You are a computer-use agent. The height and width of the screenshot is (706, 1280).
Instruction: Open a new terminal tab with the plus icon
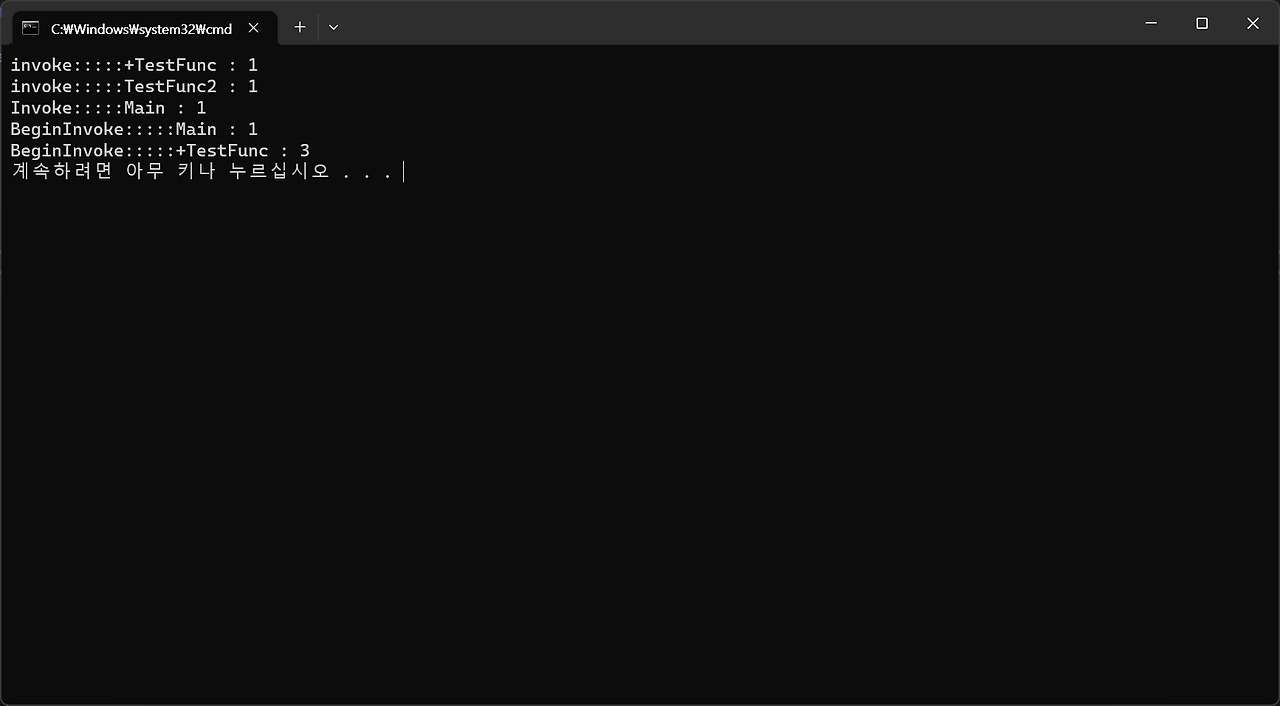(x=299, y=27)
